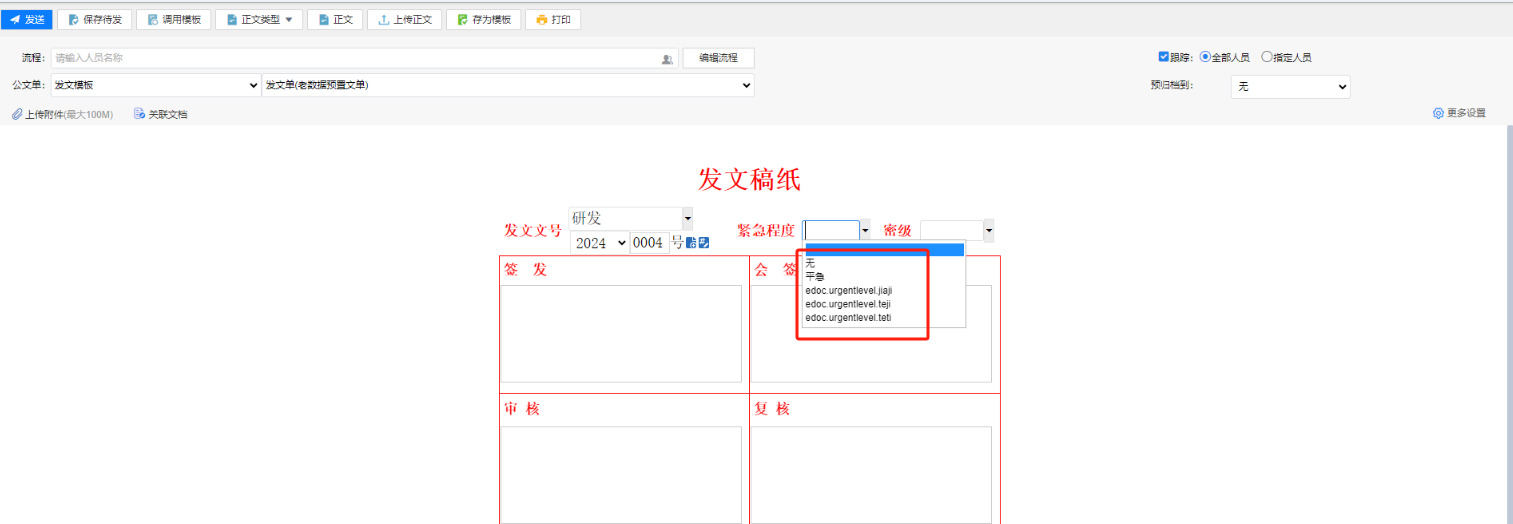Select the 全部人员 radio button
1513x524 pixels.
coord(1205,57)
